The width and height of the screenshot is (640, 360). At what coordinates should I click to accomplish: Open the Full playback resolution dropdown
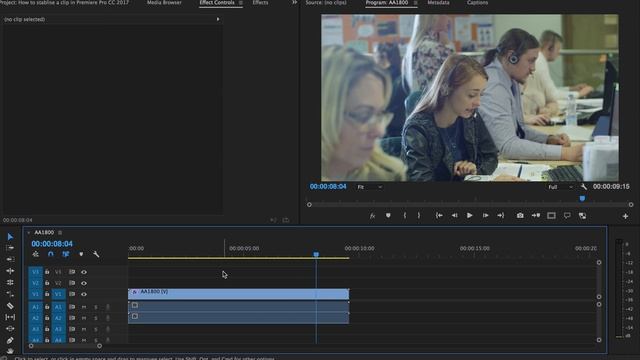tap(560, 187)
